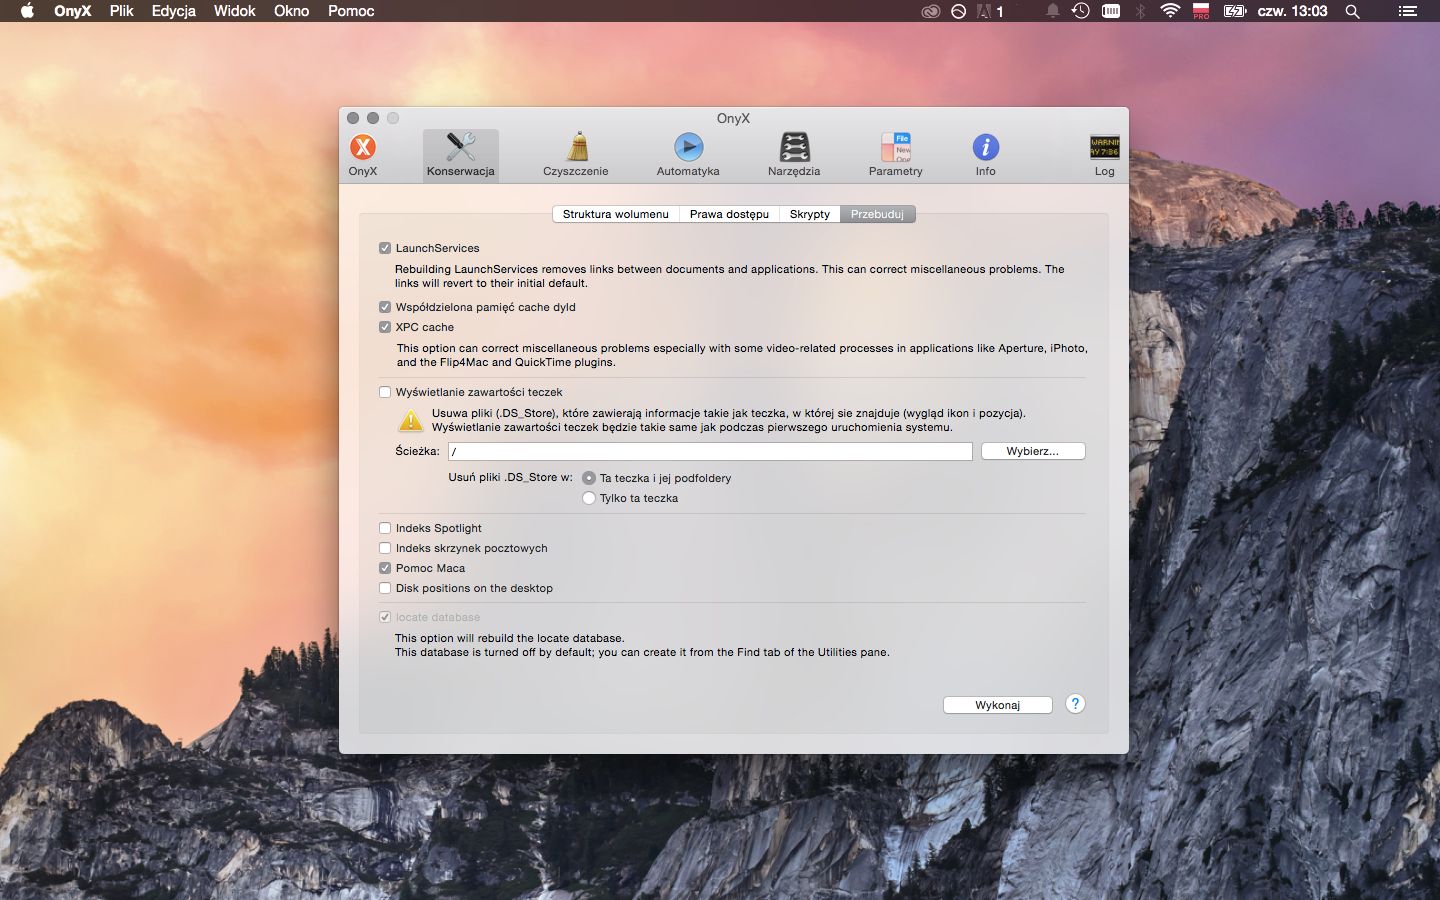This screenshot has width=1440, height=900.
Task: Open the Okno menu
Action: point(292,11)
